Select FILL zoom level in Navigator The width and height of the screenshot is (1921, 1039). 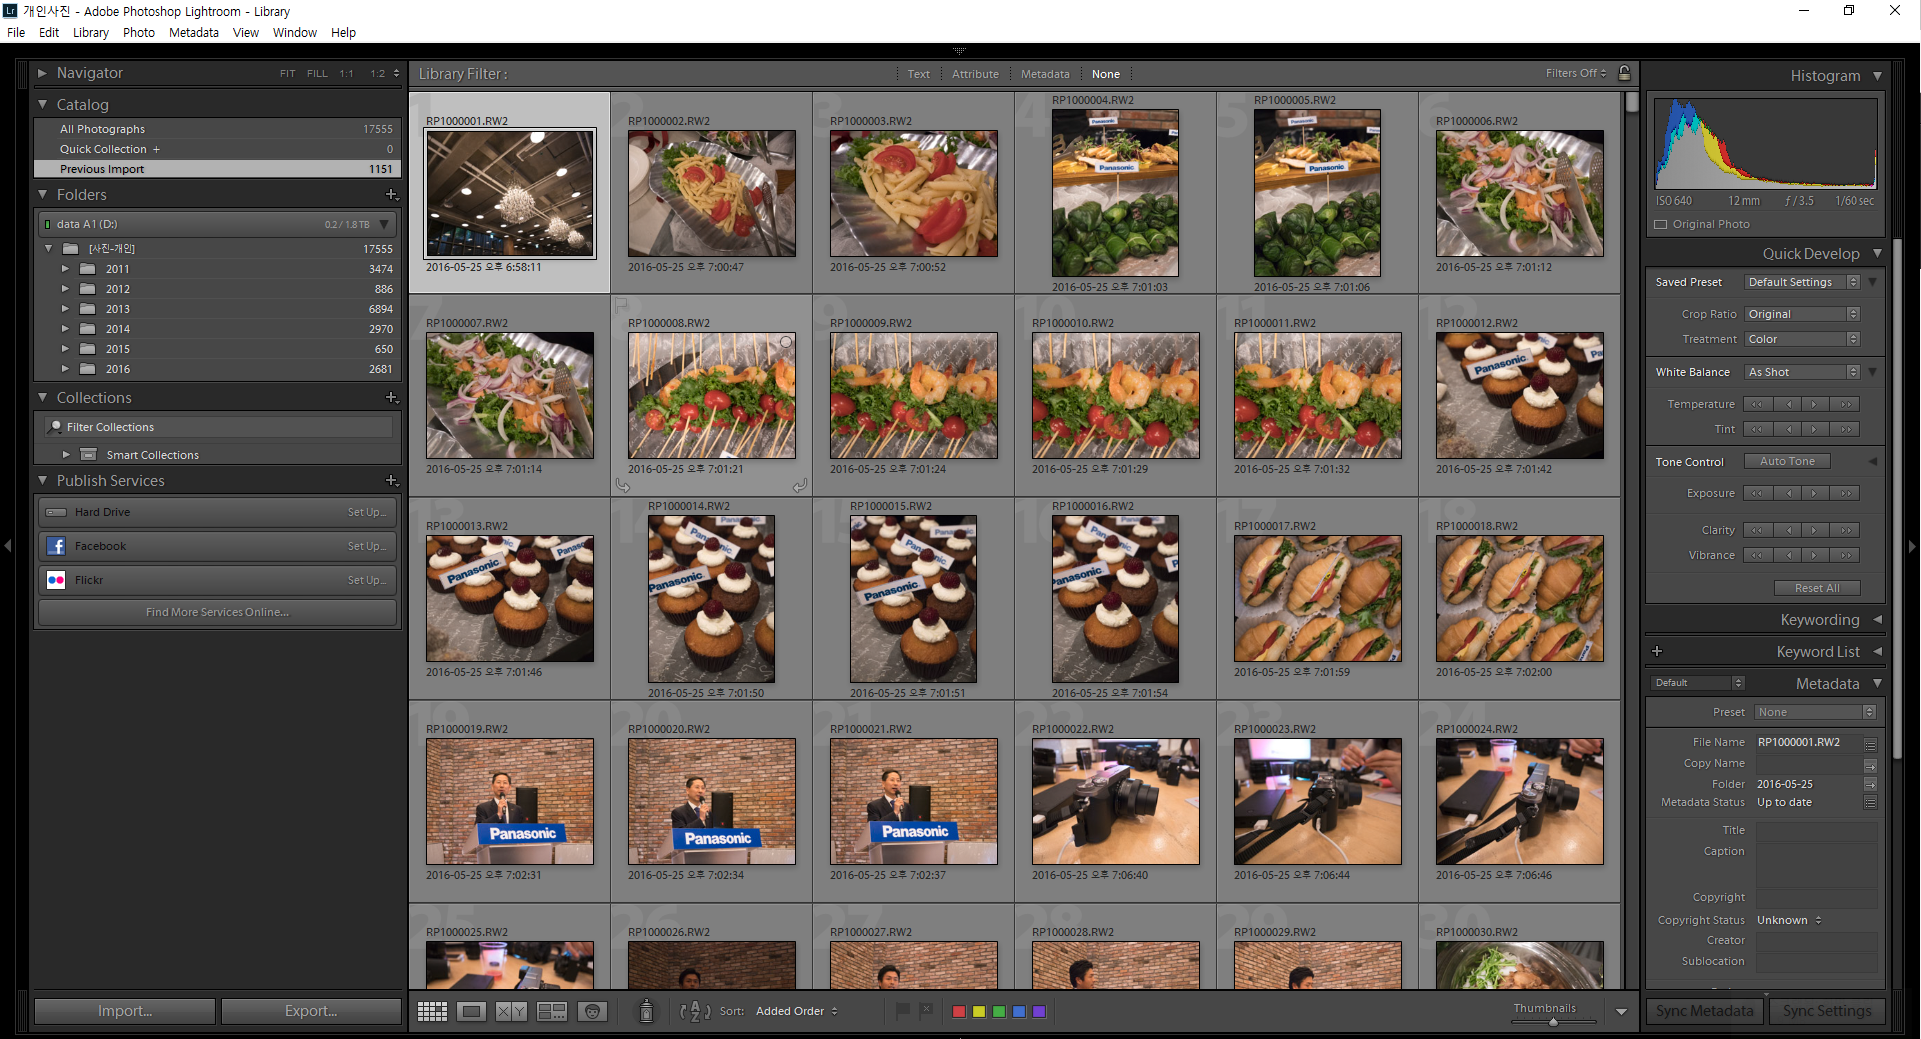317,73
